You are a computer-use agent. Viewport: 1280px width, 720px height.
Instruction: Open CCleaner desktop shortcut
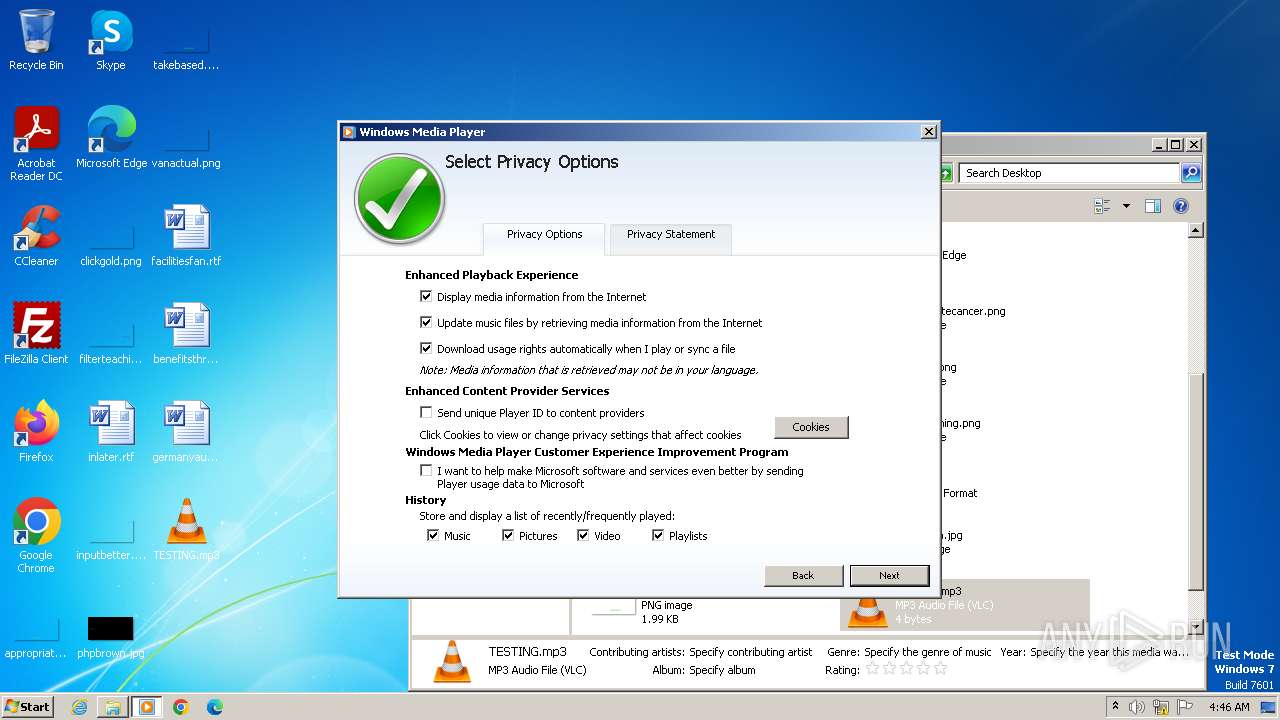coord(36,236)
